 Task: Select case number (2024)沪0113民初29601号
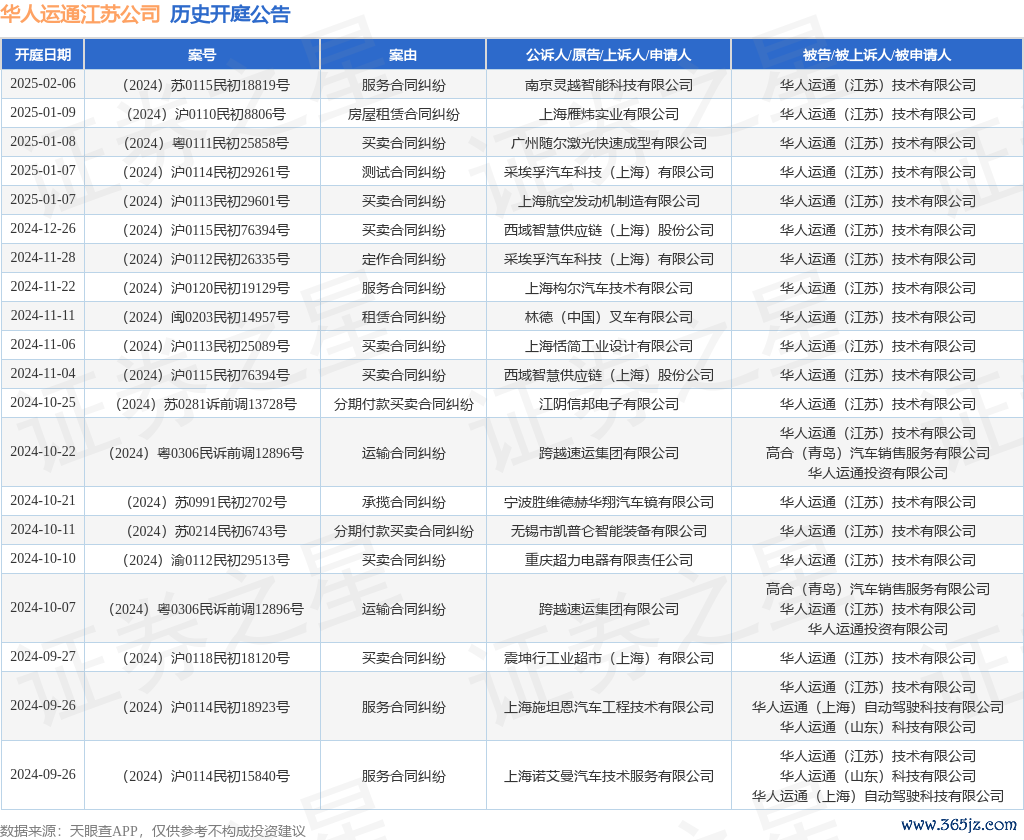tap(206, 201)
